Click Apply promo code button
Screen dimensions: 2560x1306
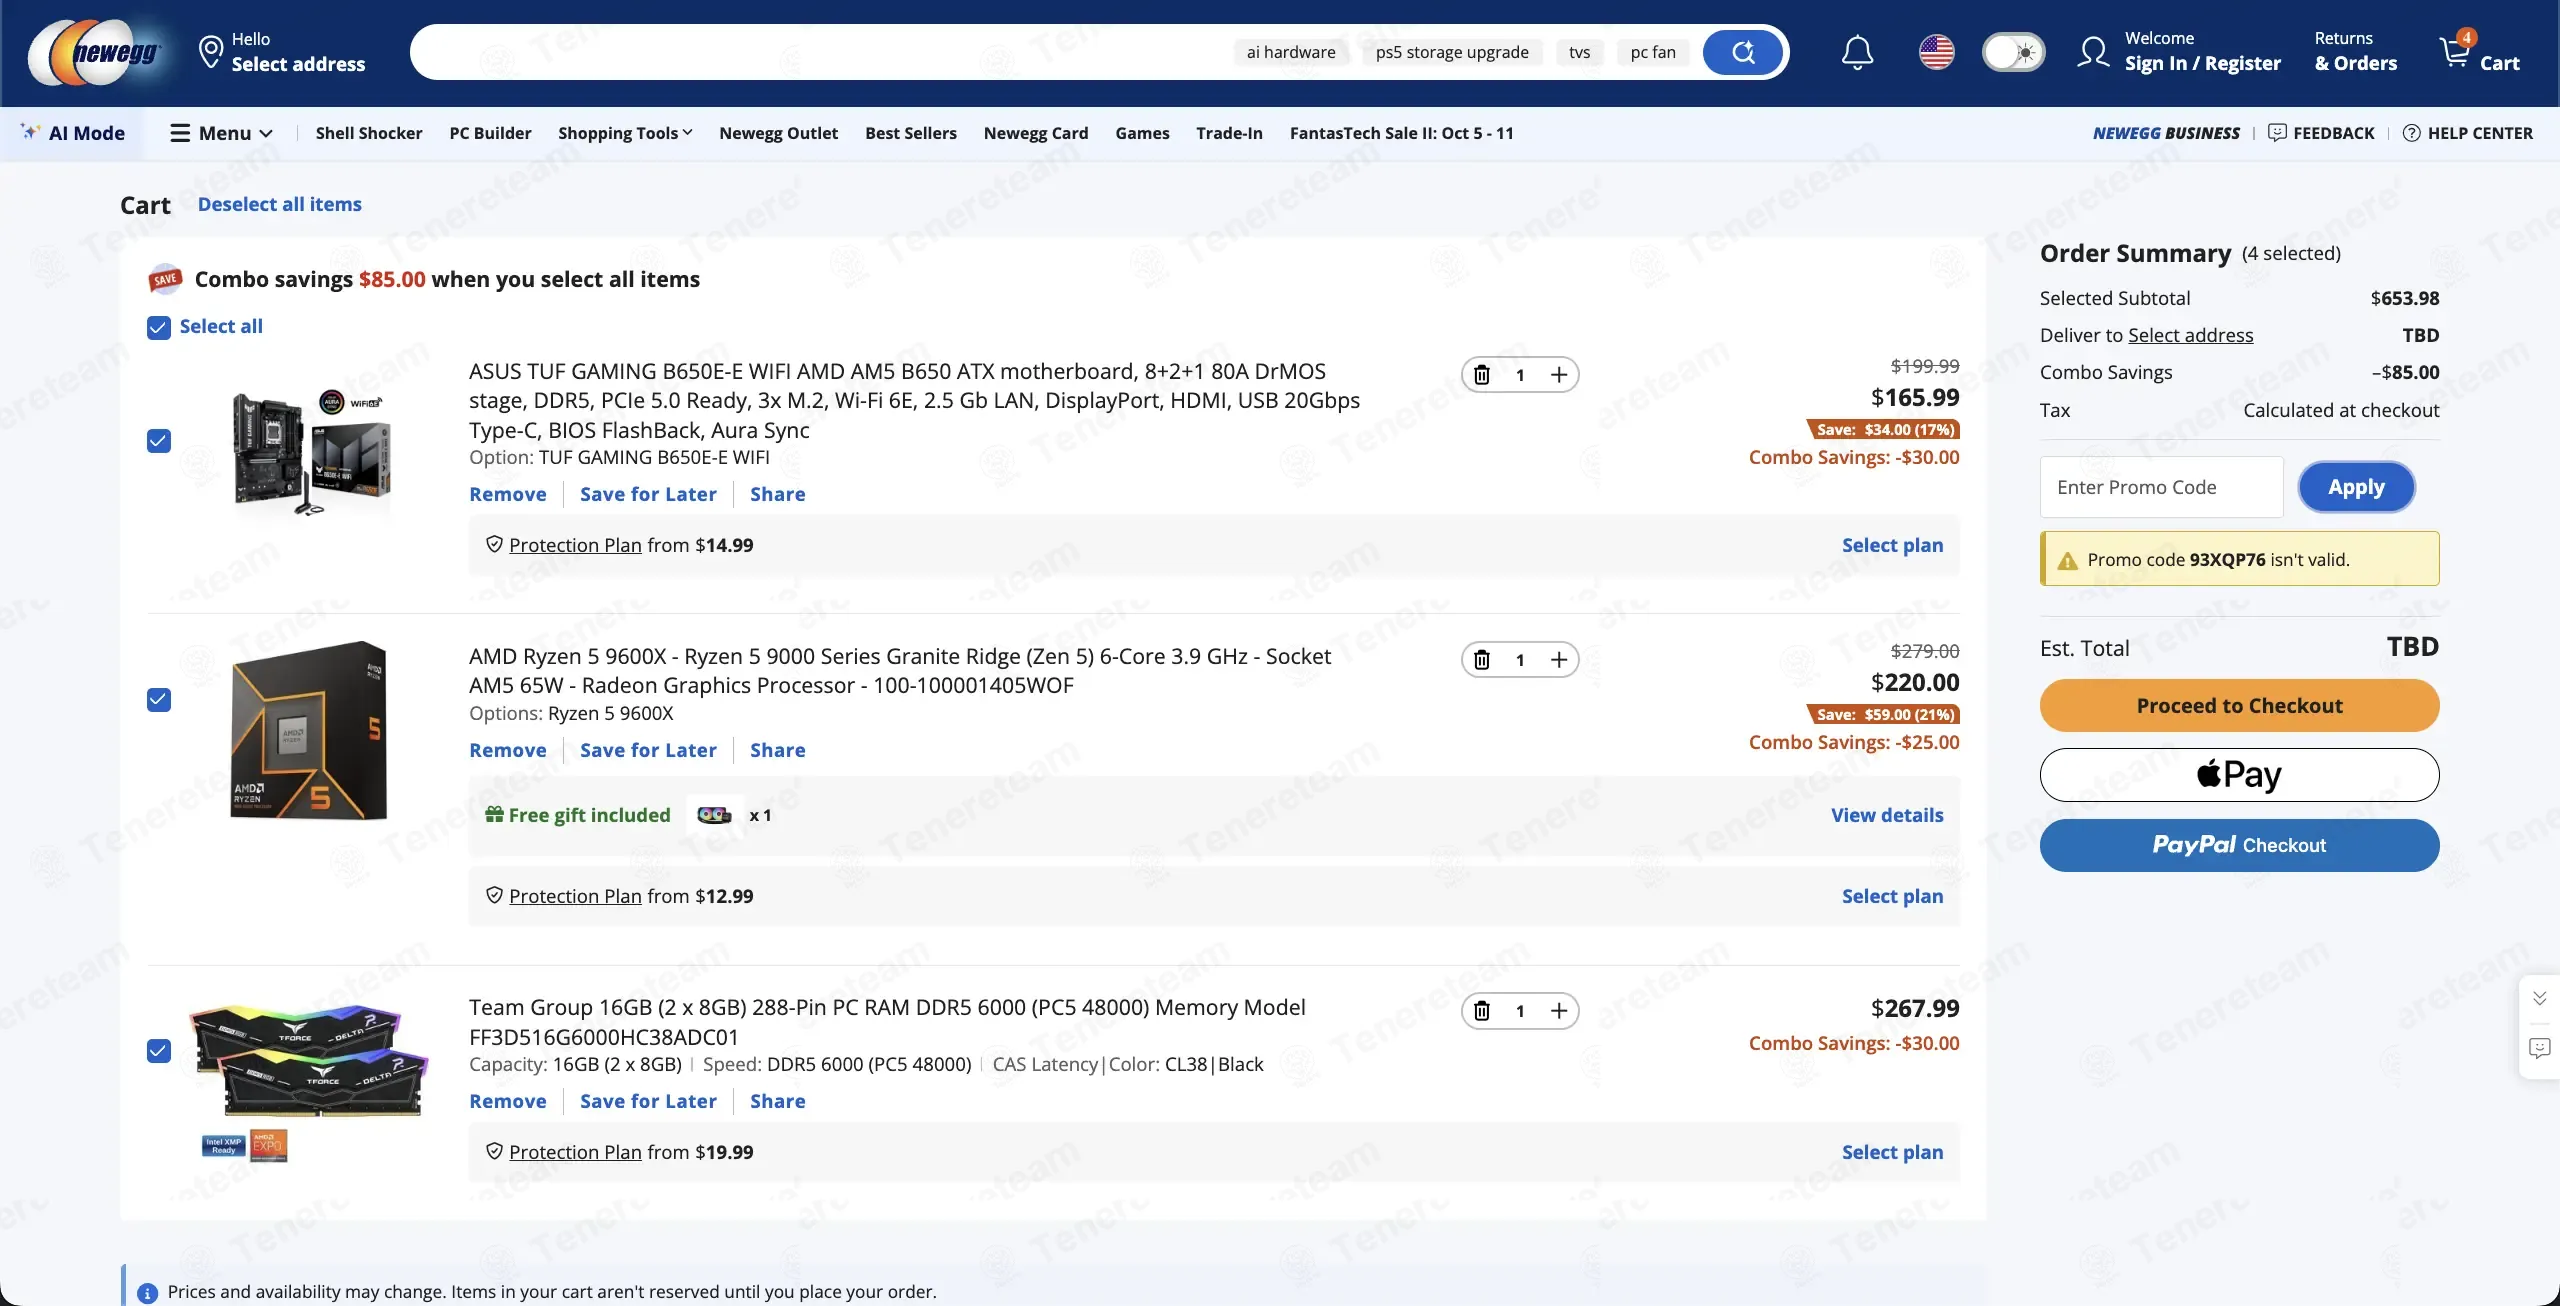coord(2356,487)
